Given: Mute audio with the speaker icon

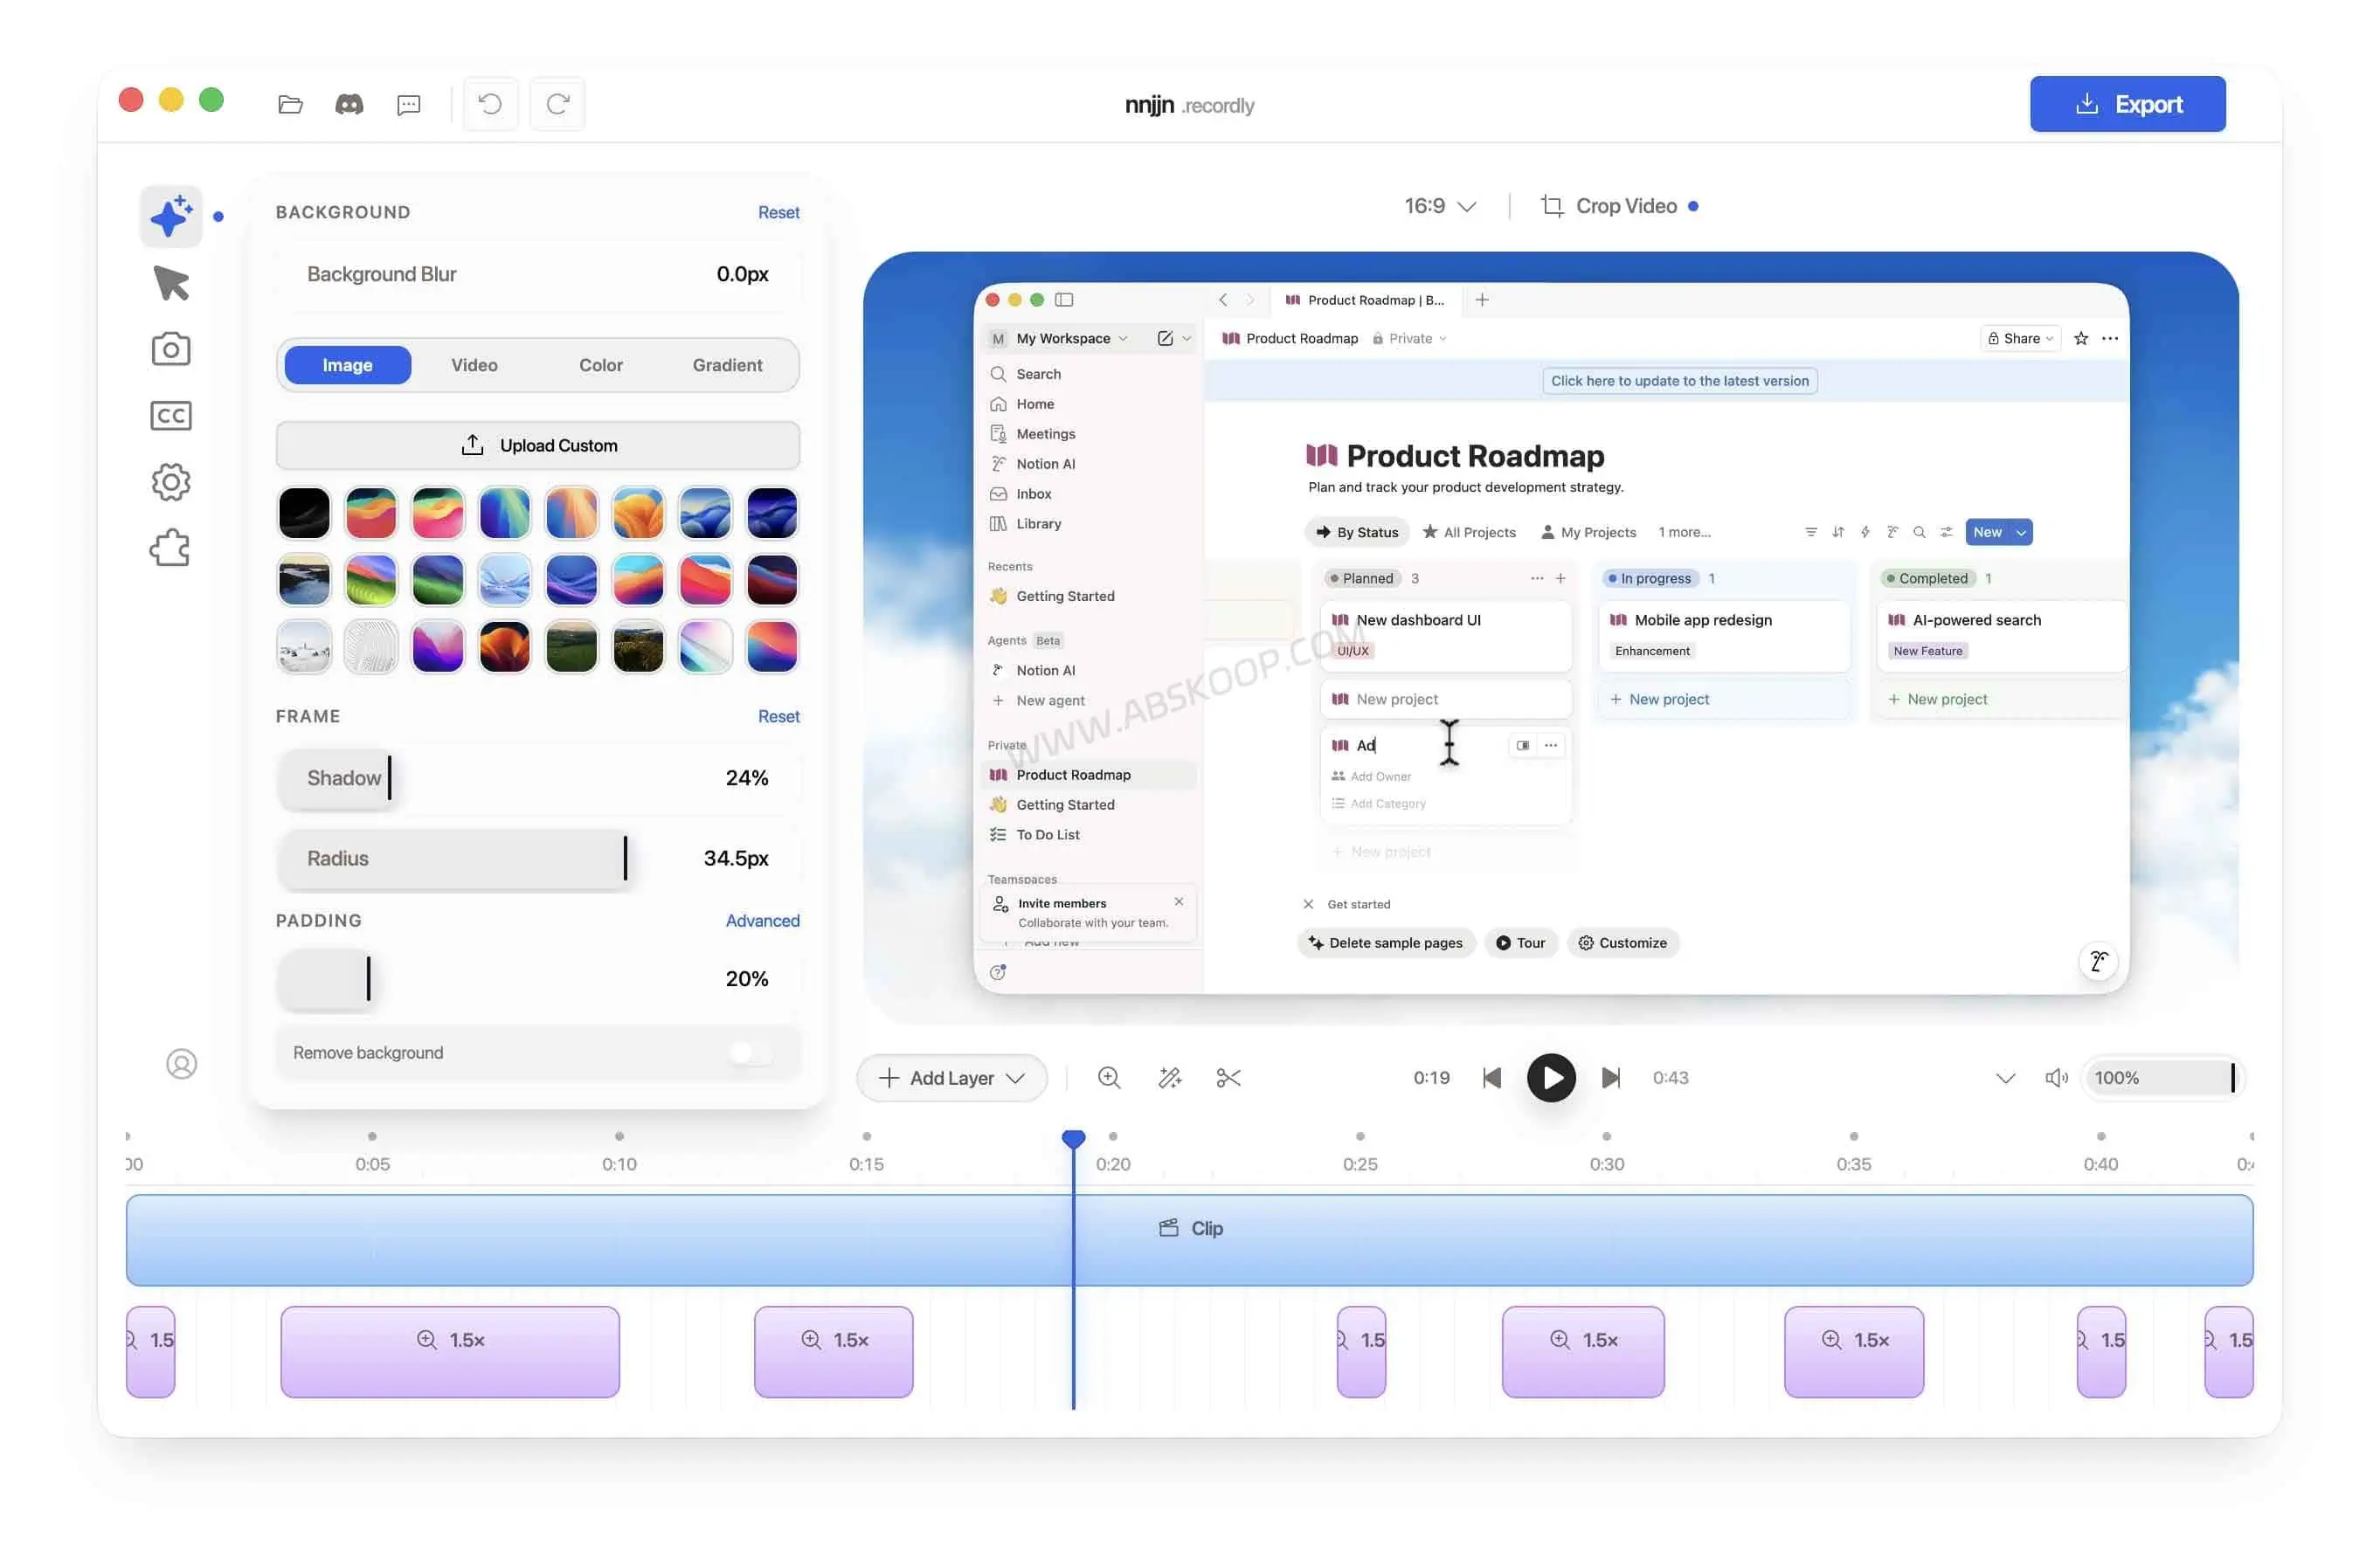Looking at the screenshot, I should coord(2056,1078).
